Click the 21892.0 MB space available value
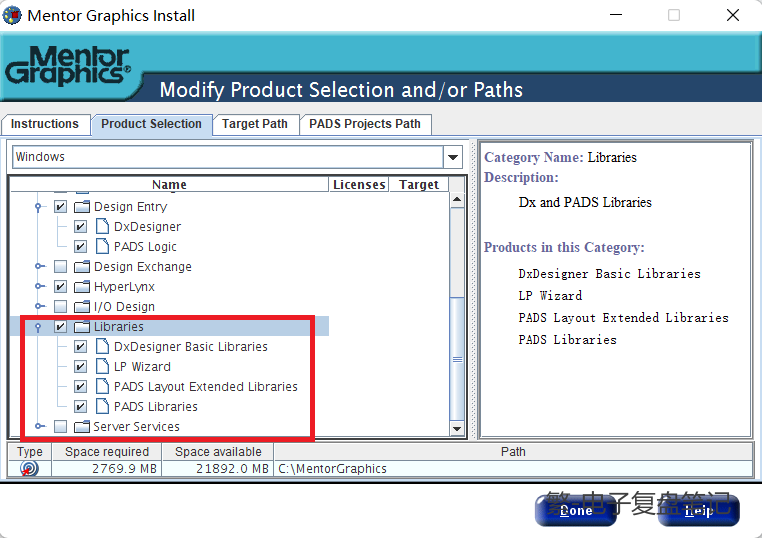The width and height of the screenshot is (762, 538). point(232,469)
